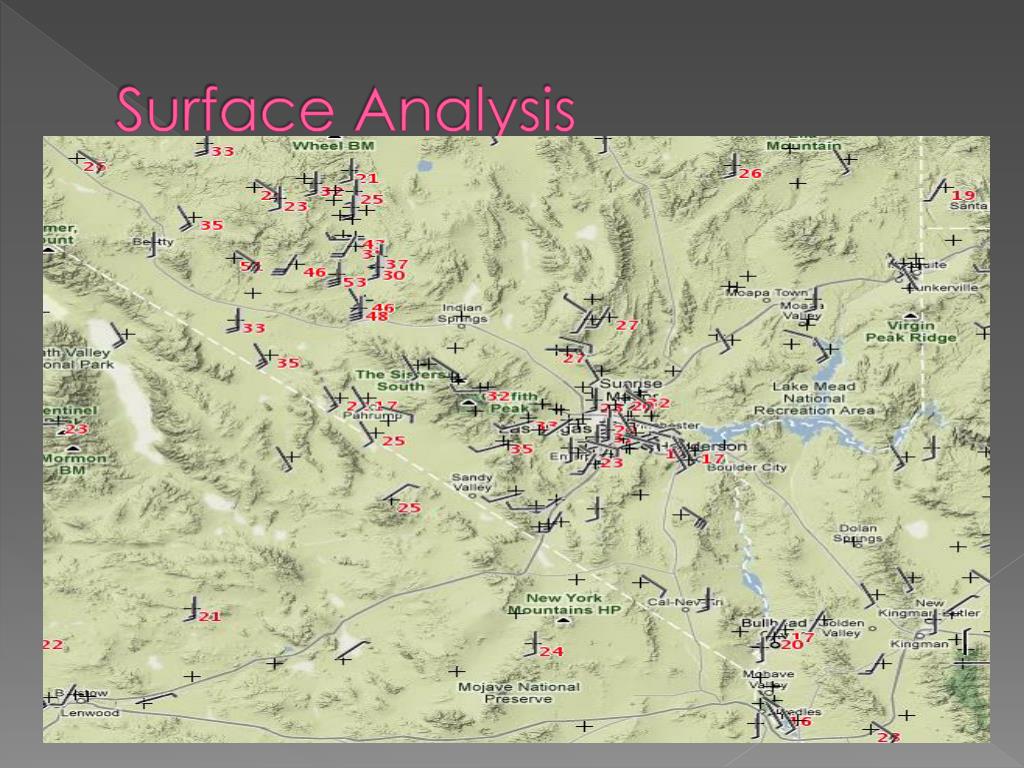Image resolution: width=1024 pixels, height=768 pixels.
Task: Click the red wind value 20 near Bullhead
Action: pyautogui.click(x=792, y=645)
